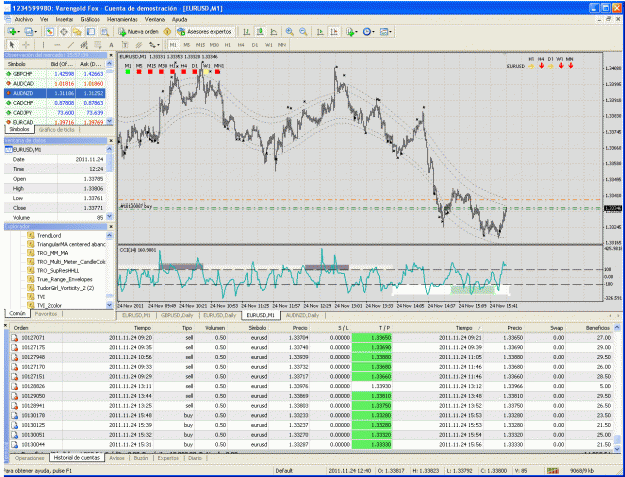Select the crosshair tool

(26, 45)
